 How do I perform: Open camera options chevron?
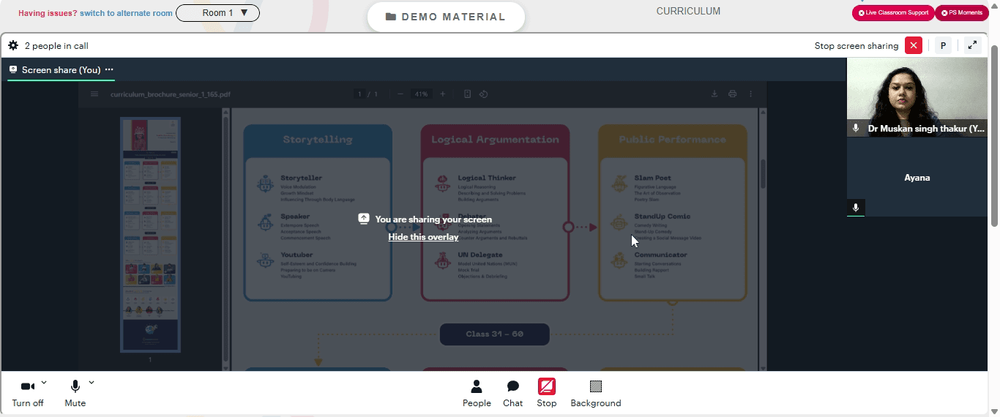tap(44, 383)
